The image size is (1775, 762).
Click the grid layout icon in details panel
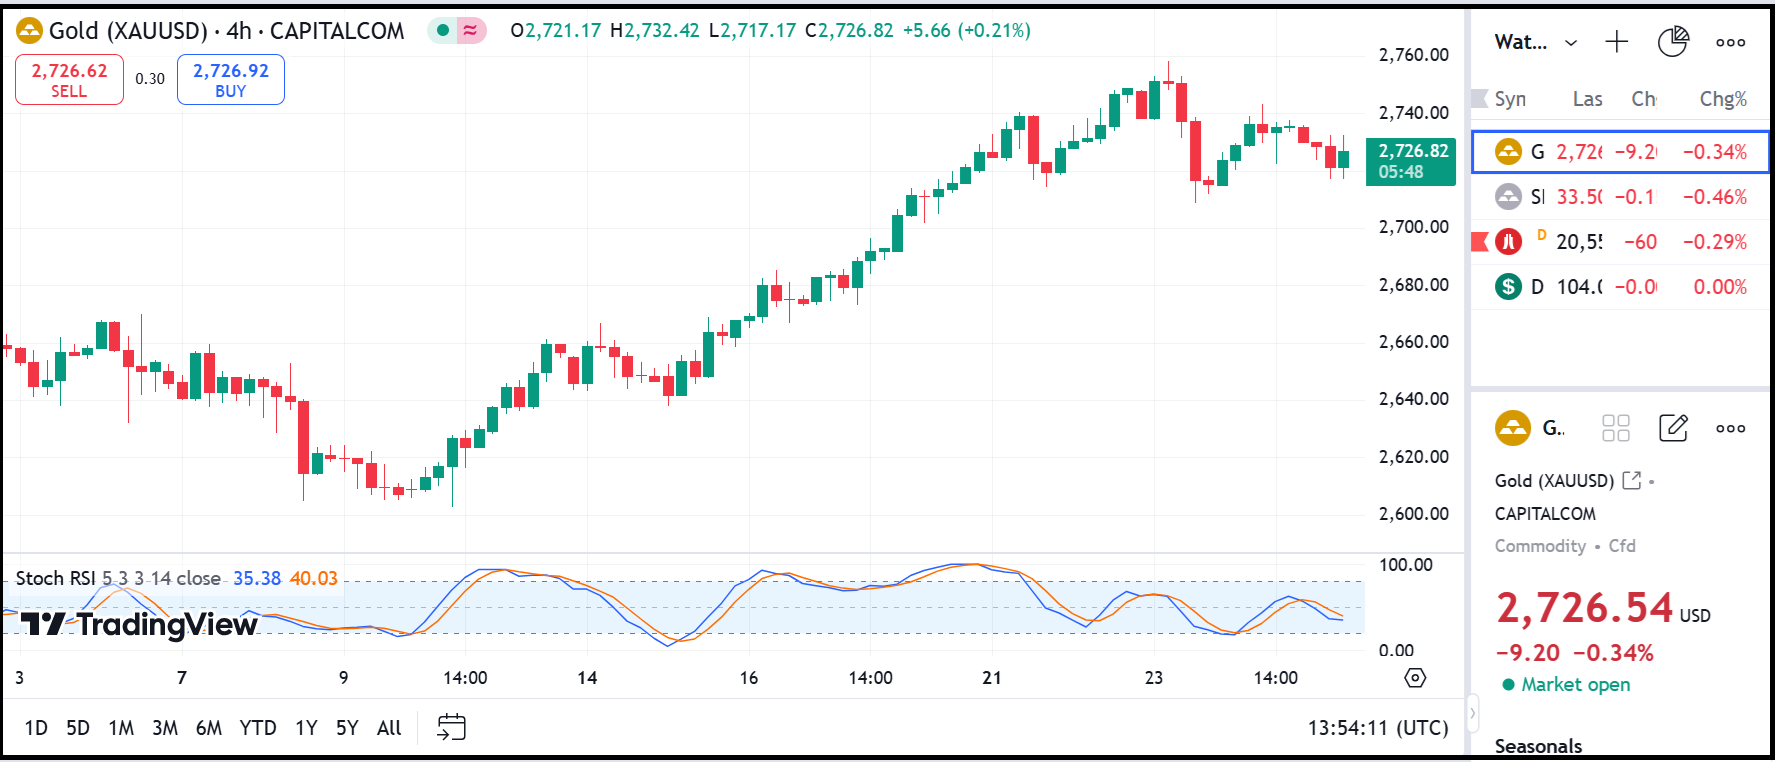pos(1615,428)
